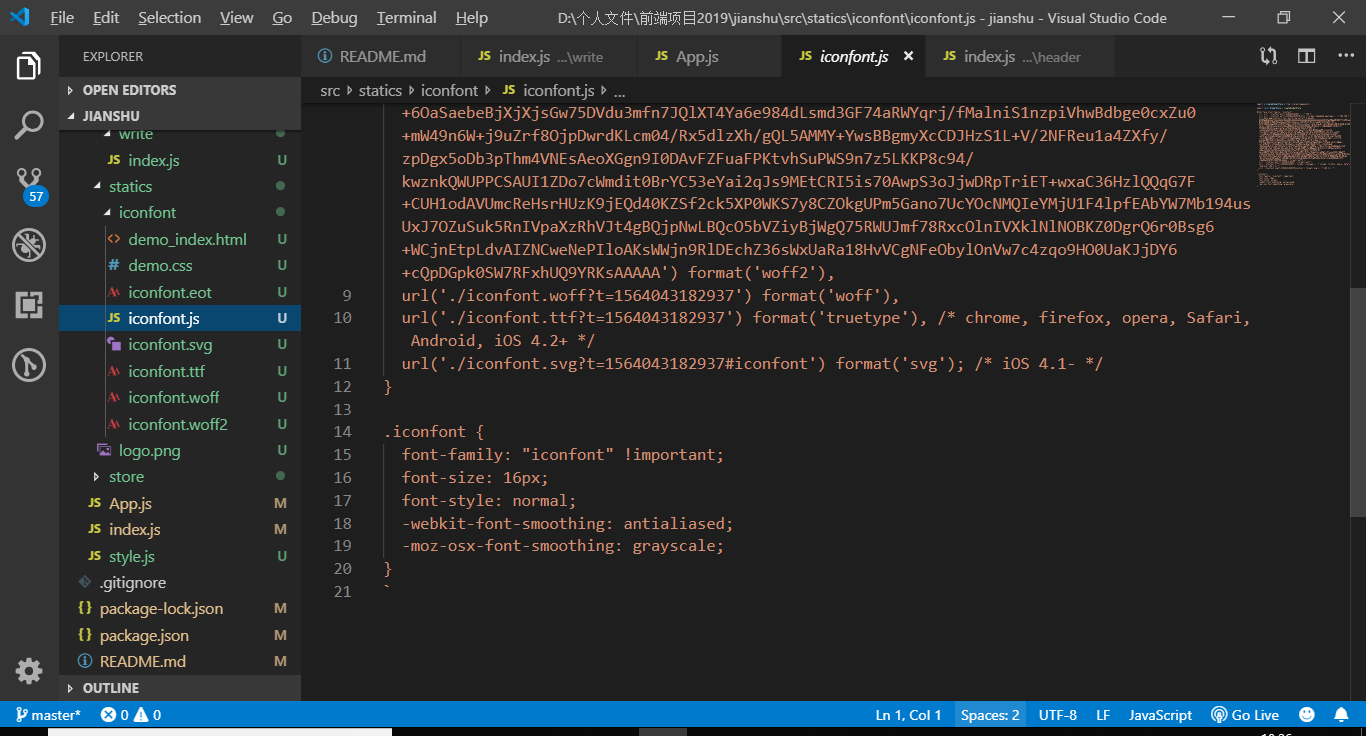This screenshot has height=736, width=1366.
Task: Open Source Control view with 57 badge
Action: 30,185
